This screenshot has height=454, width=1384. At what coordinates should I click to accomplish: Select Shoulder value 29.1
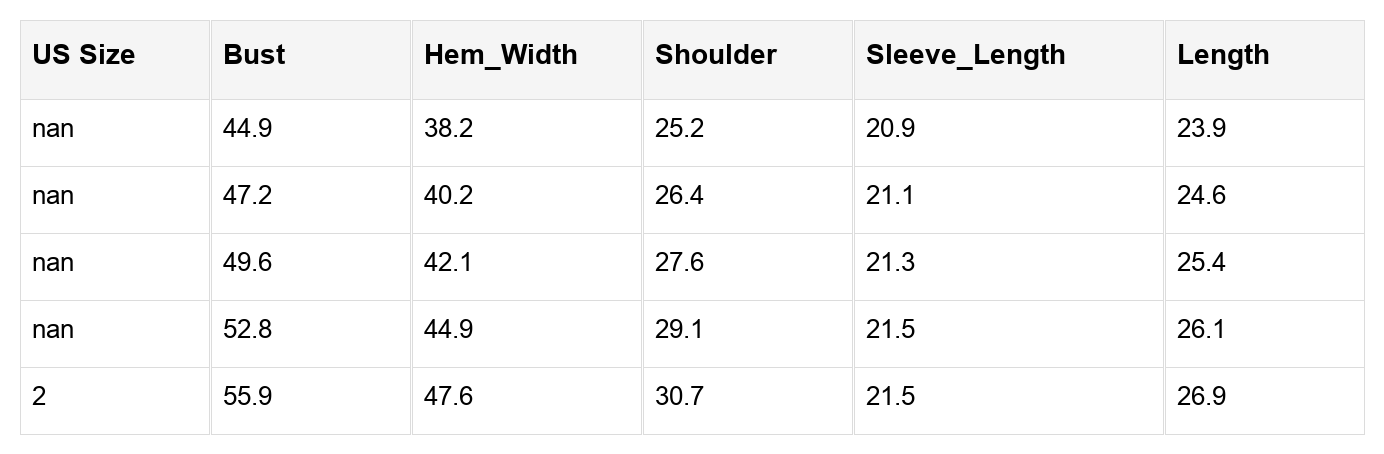[679, 329]
